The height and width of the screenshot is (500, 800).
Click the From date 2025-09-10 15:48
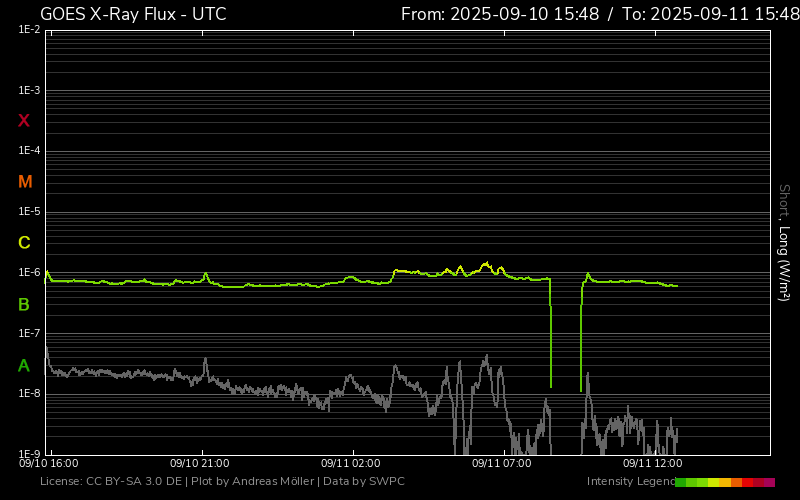pos(500,14)
